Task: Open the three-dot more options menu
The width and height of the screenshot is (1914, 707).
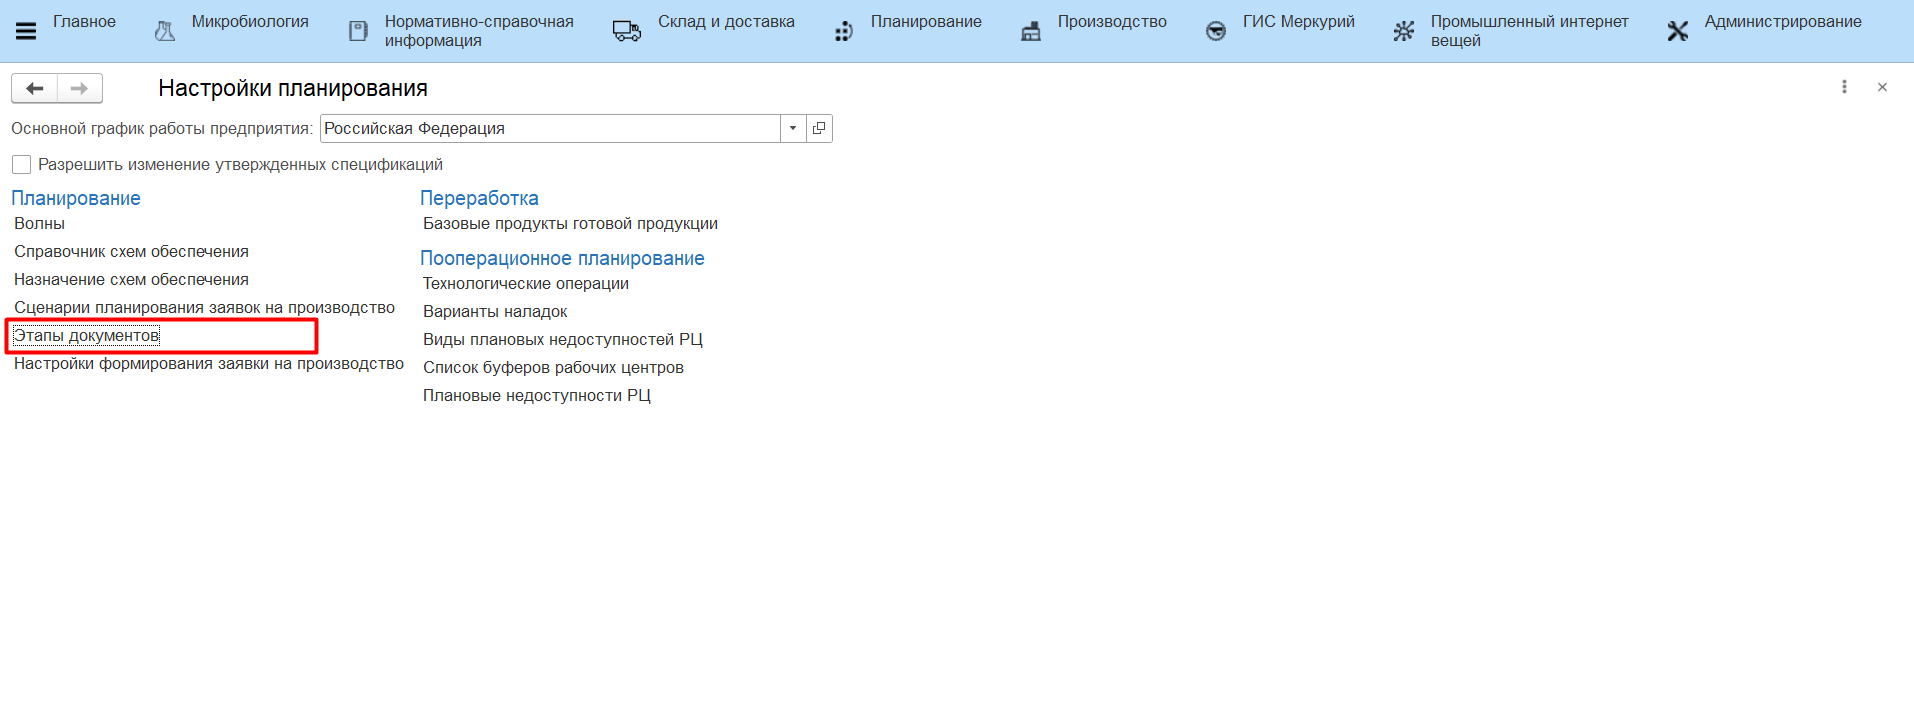Action: click(1844, 87)
